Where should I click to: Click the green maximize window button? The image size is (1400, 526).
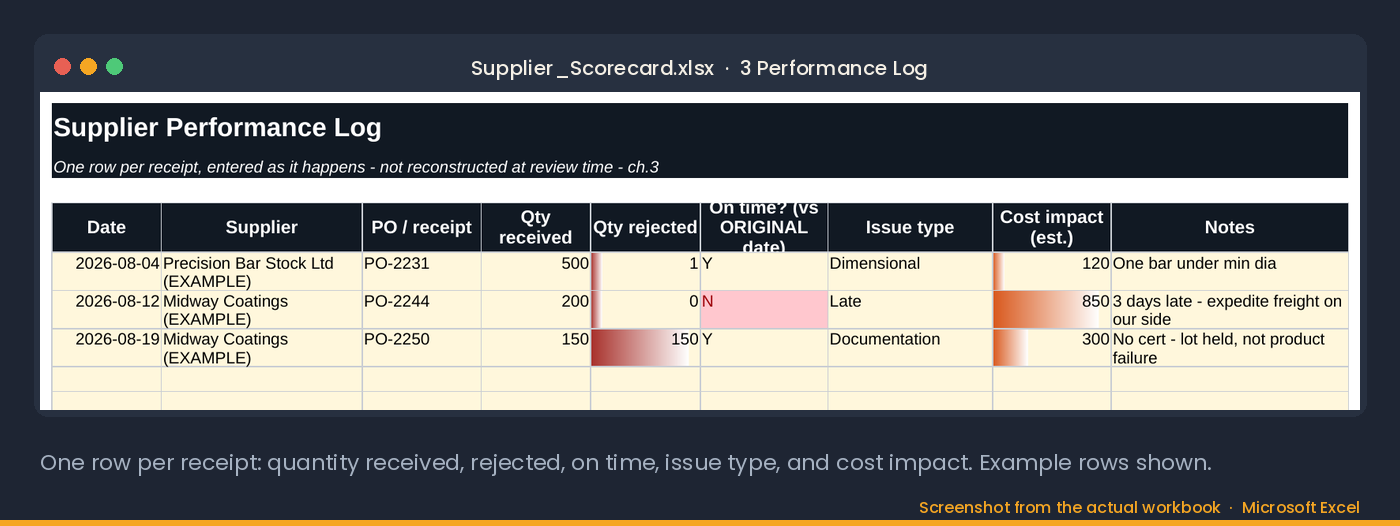[114, 67]
